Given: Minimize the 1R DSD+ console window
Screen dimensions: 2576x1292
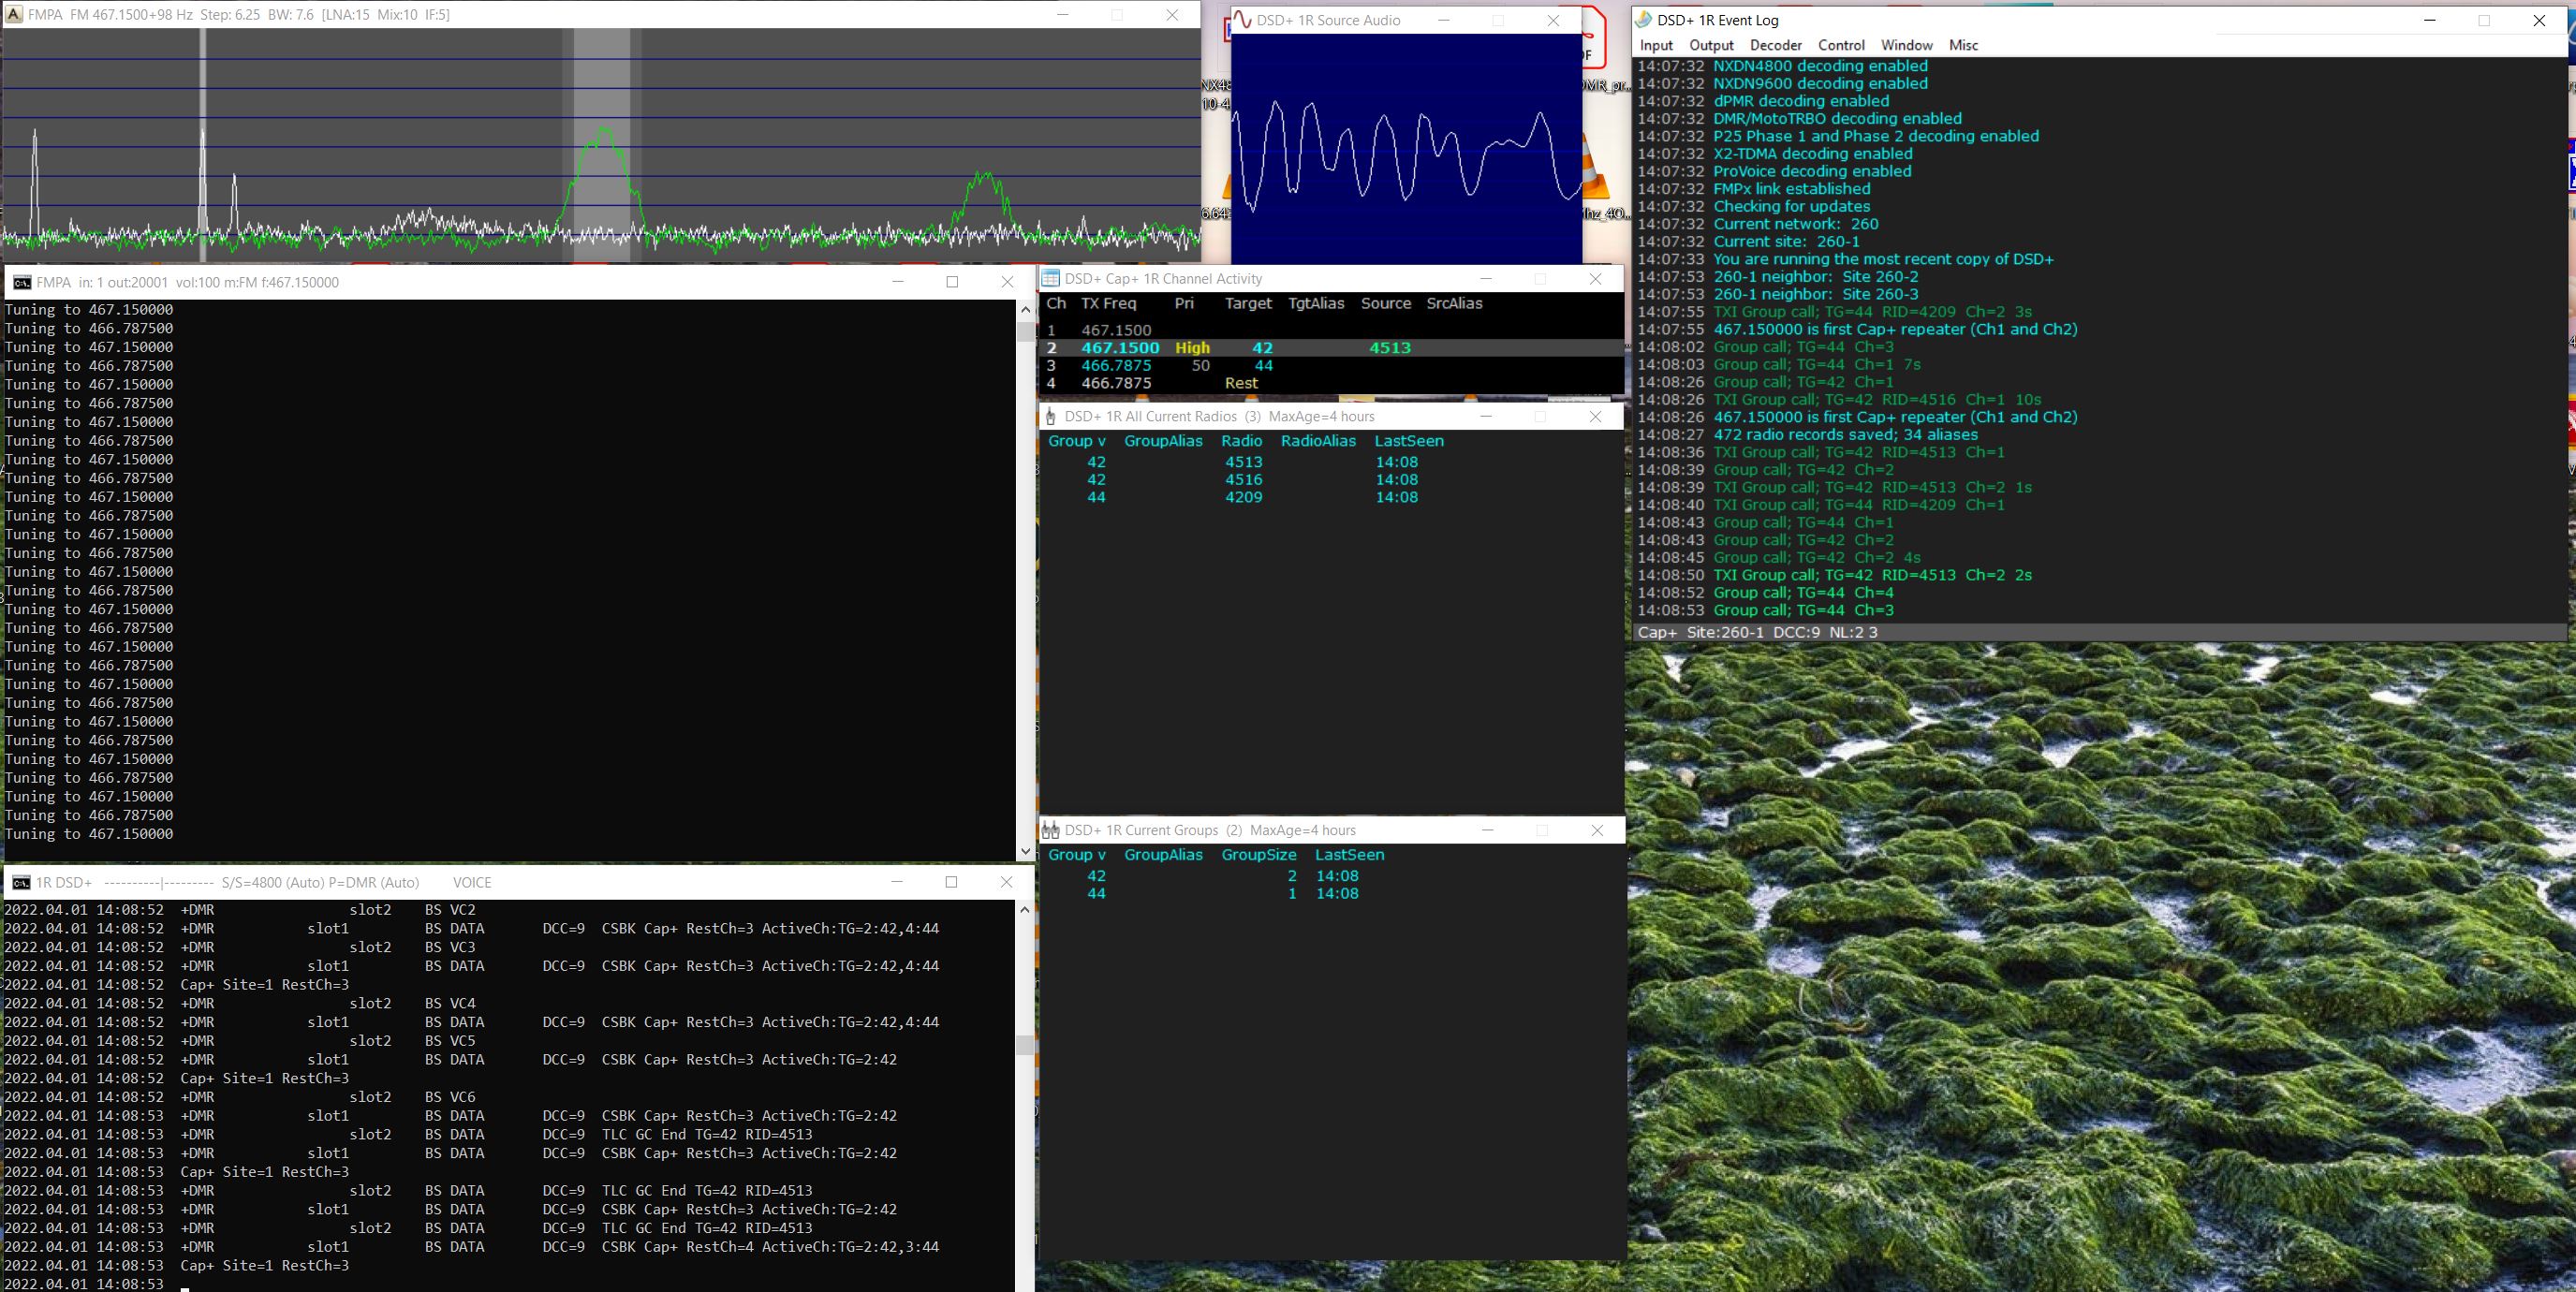Looking at the screenshot, I should point(897,881).
